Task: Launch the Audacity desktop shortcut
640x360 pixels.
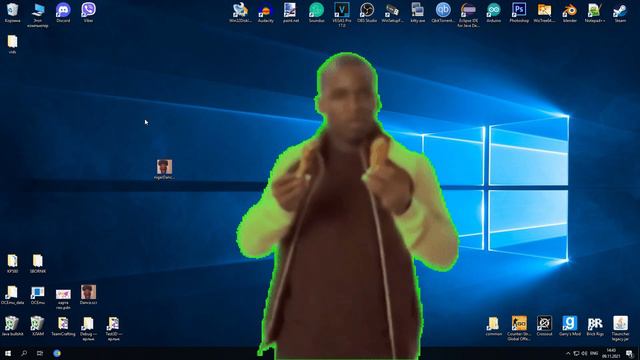Action: 266,13
